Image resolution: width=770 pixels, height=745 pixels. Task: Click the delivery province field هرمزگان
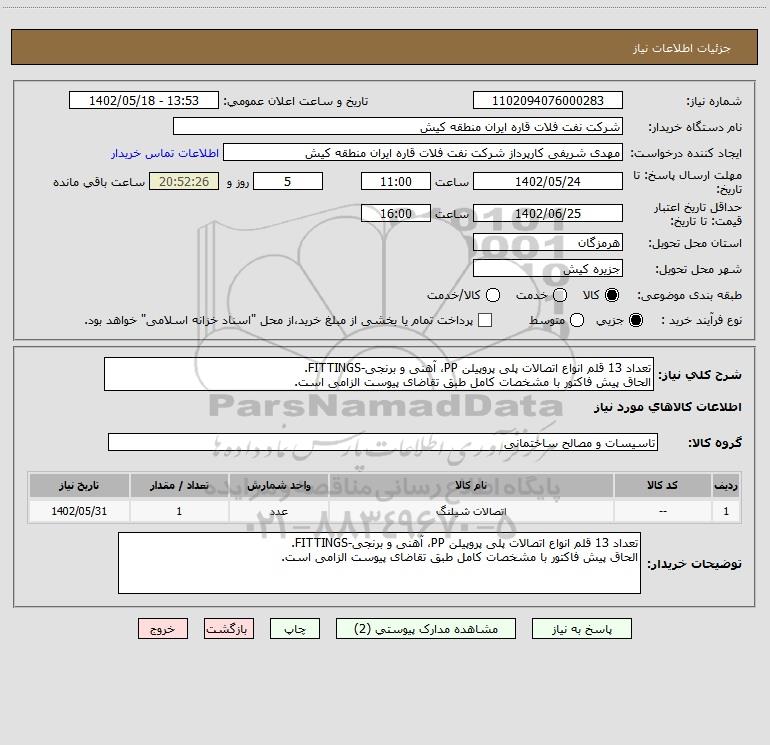coord(548,242)
